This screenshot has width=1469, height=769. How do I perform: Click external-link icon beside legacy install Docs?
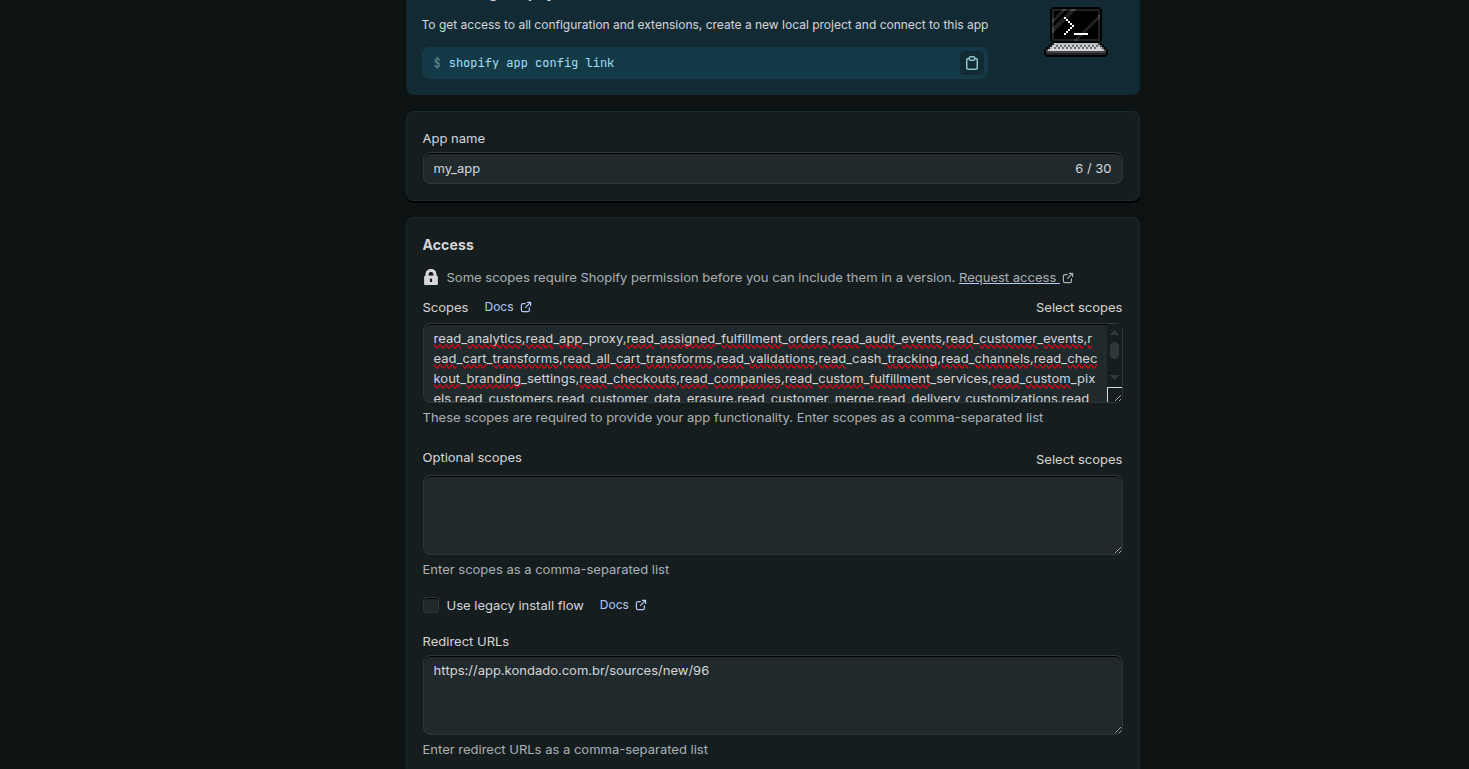(641, 605)
